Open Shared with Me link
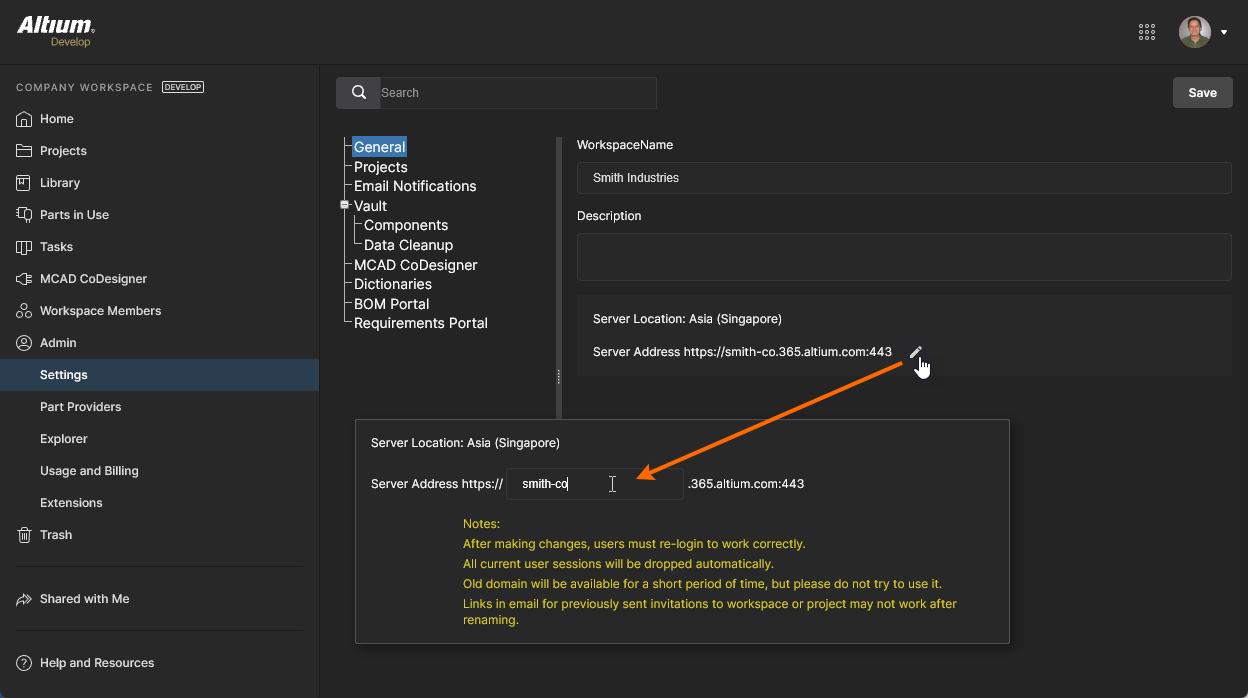Screen dimensions: 1248x698 point(84,599)
